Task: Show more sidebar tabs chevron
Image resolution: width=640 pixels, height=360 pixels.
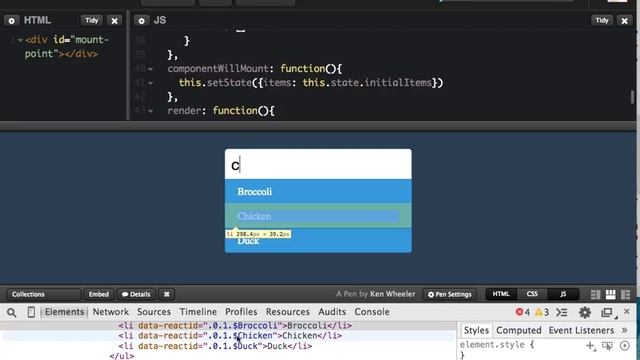Action: pyautogui.click(x=624, y=330)
